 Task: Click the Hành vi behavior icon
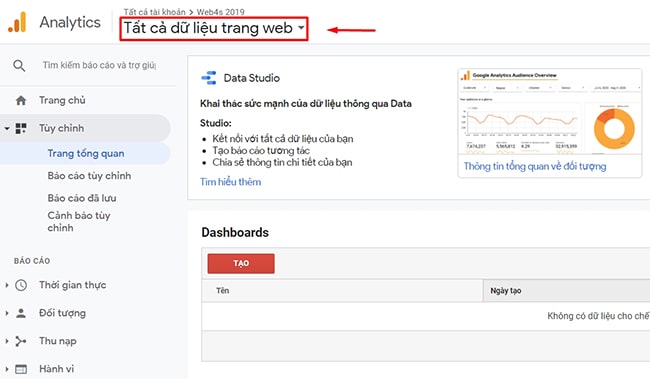coord(21,369)
